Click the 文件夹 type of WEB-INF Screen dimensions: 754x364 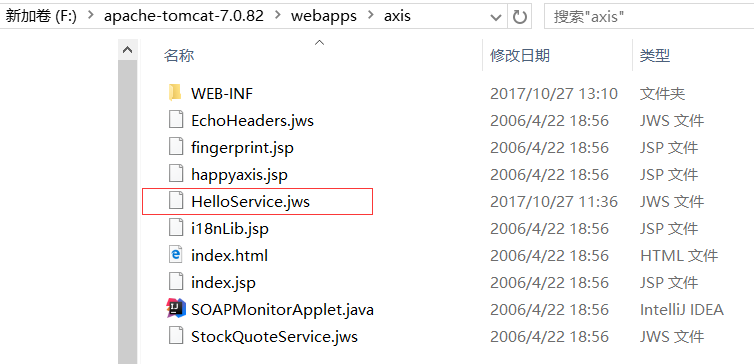click(663, 93)
